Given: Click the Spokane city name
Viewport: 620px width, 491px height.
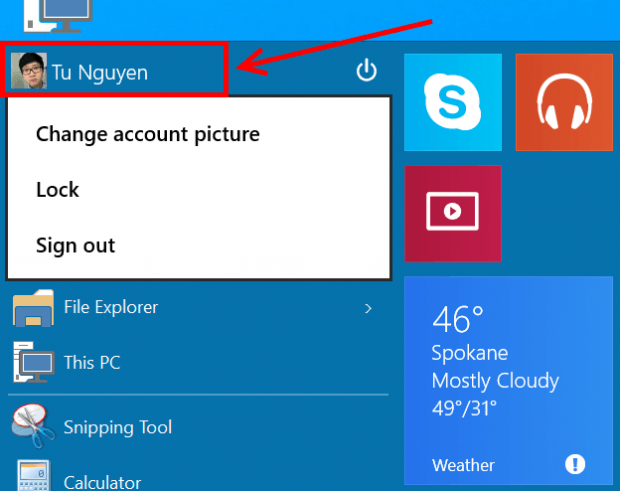Looking at the screenshot, I should [x=470, y=353].
